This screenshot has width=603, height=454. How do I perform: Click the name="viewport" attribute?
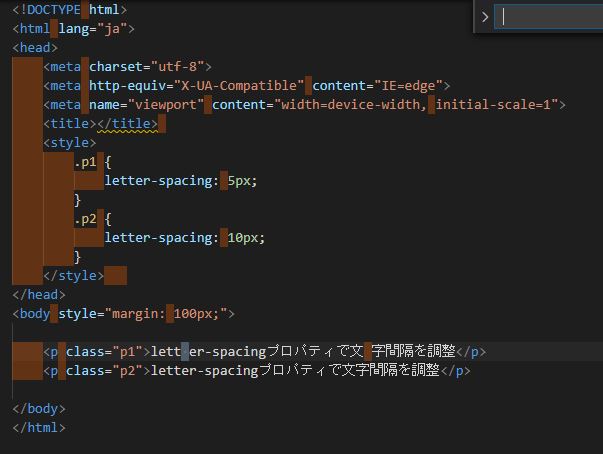[x=147, y=105]
